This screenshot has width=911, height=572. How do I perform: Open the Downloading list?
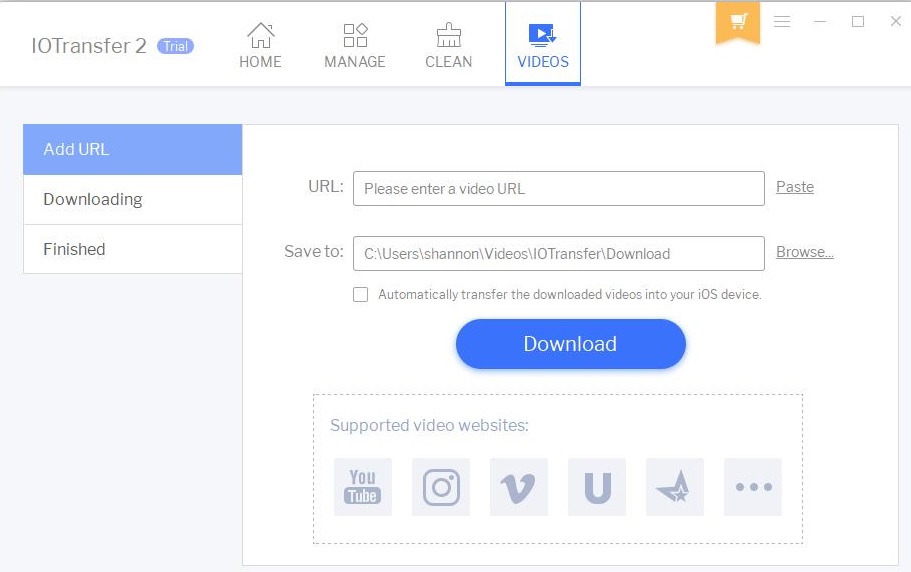point(132,199)
